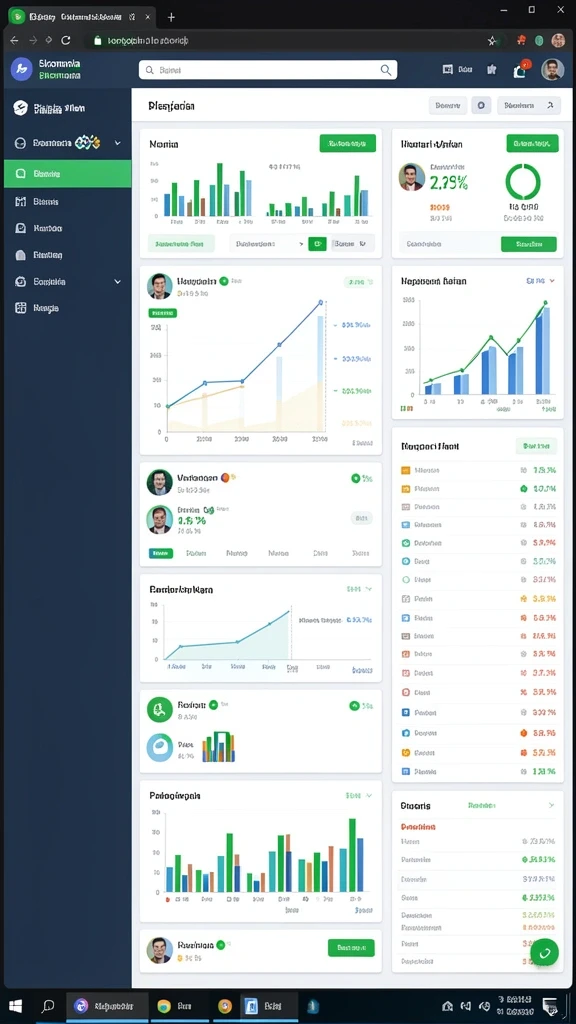Click the square icon with label in app header

point(457,69)
